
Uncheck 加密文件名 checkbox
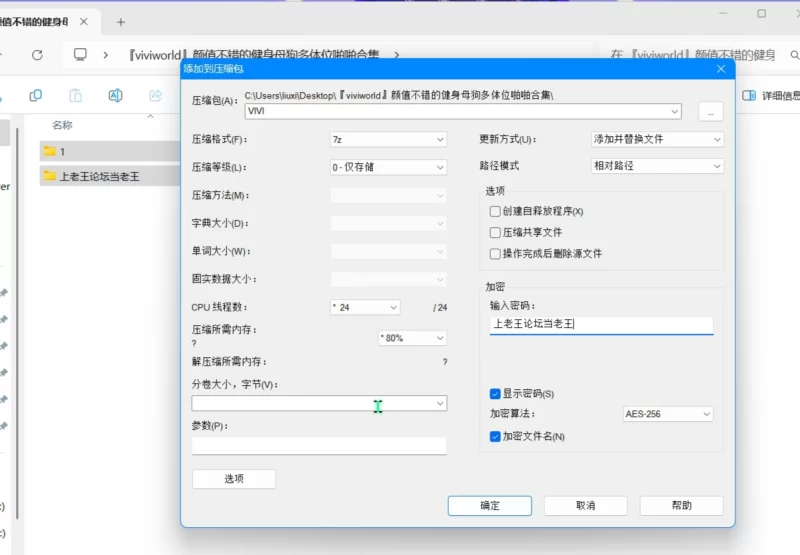point(494,437)
